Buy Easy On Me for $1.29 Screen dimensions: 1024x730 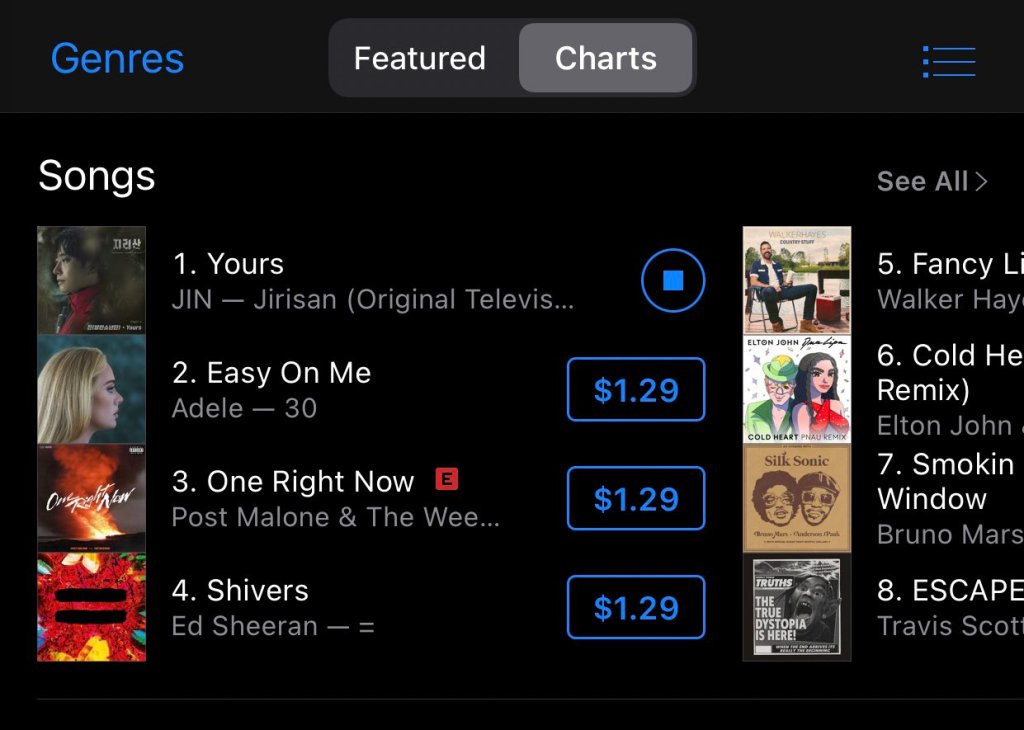click(x=636, y=390)
